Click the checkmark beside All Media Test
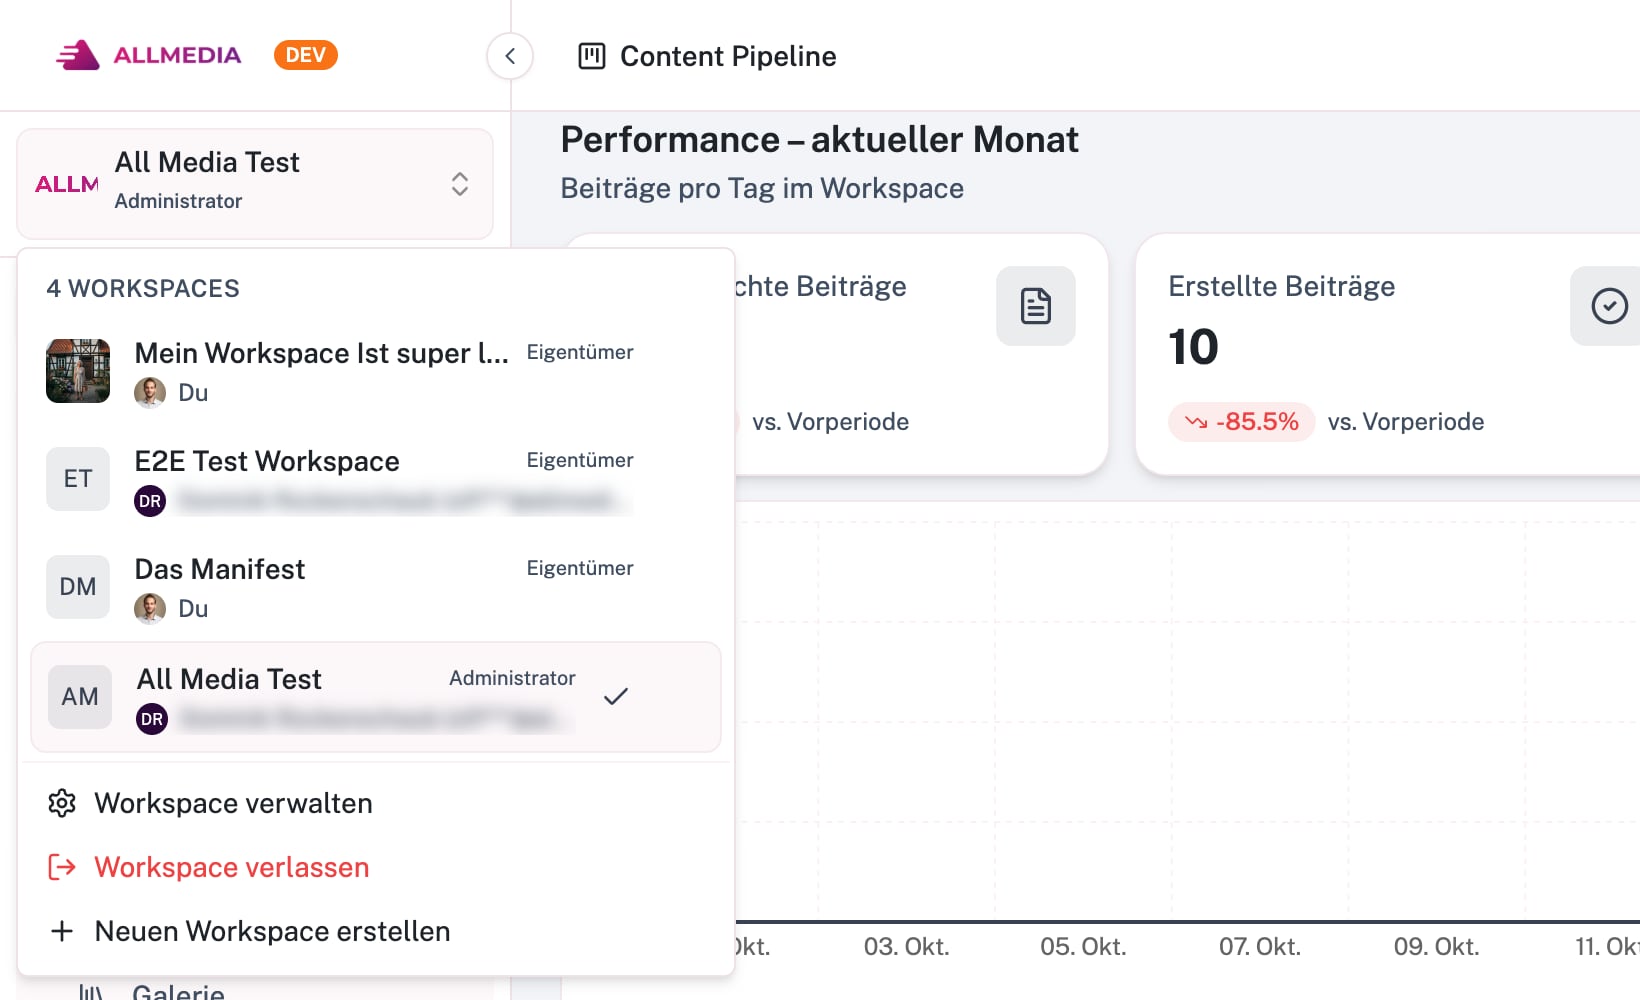The height and width of the screenshot is (1000, 1640). pos(616,696)
